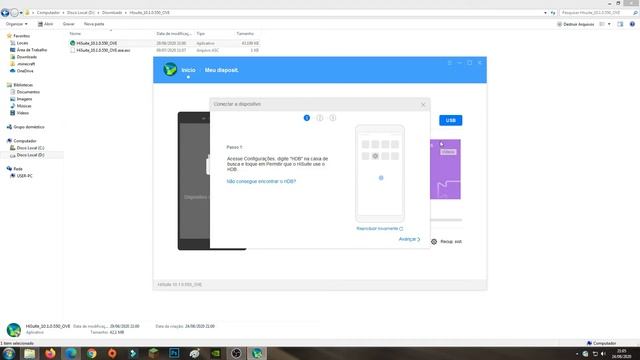Open the "Não consegue encontrar o HDB?" link

coord(261,181)
